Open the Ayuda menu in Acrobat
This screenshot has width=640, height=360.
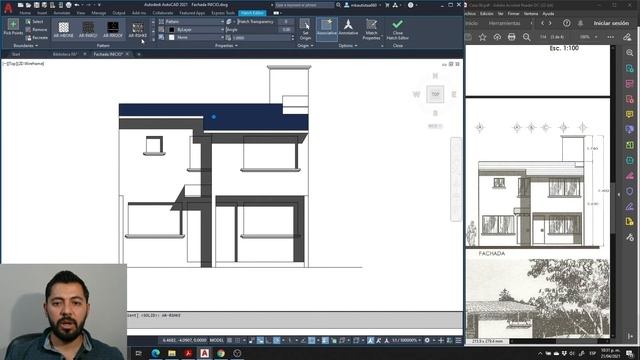tap(548, 13)
